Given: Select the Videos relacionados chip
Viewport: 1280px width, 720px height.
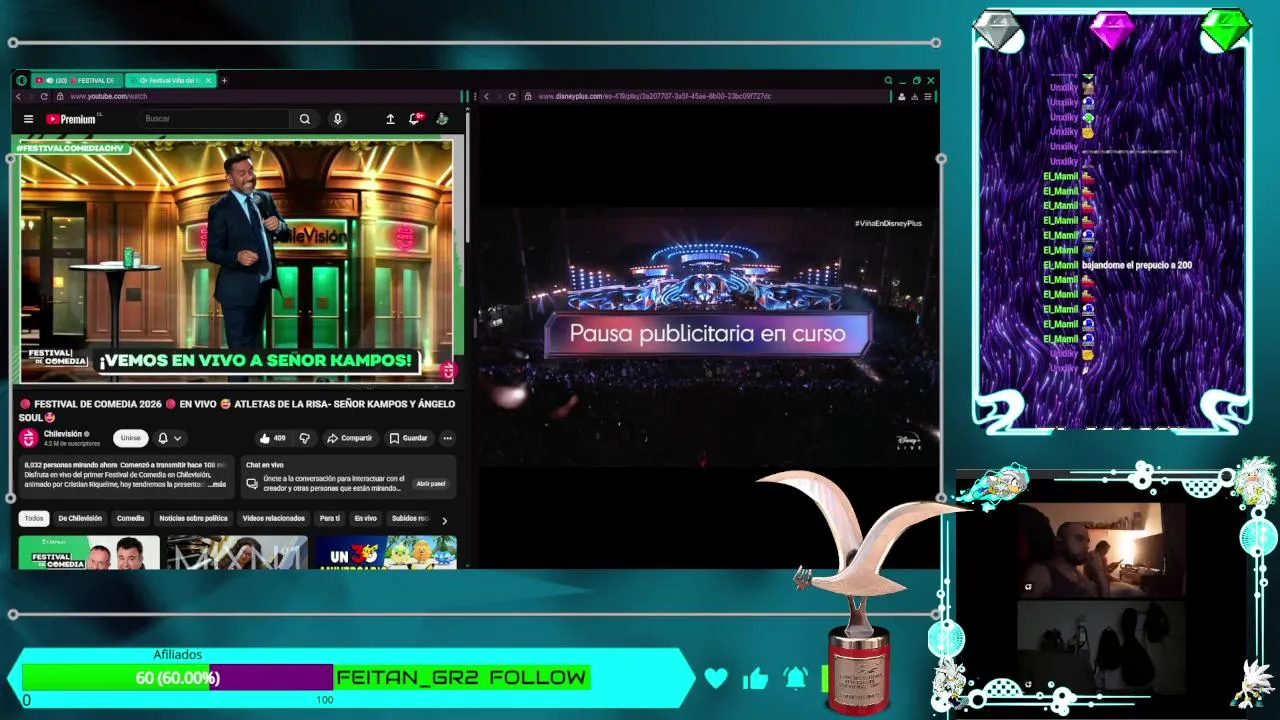Looking at the screenshot, I should [x=273, y=518].
